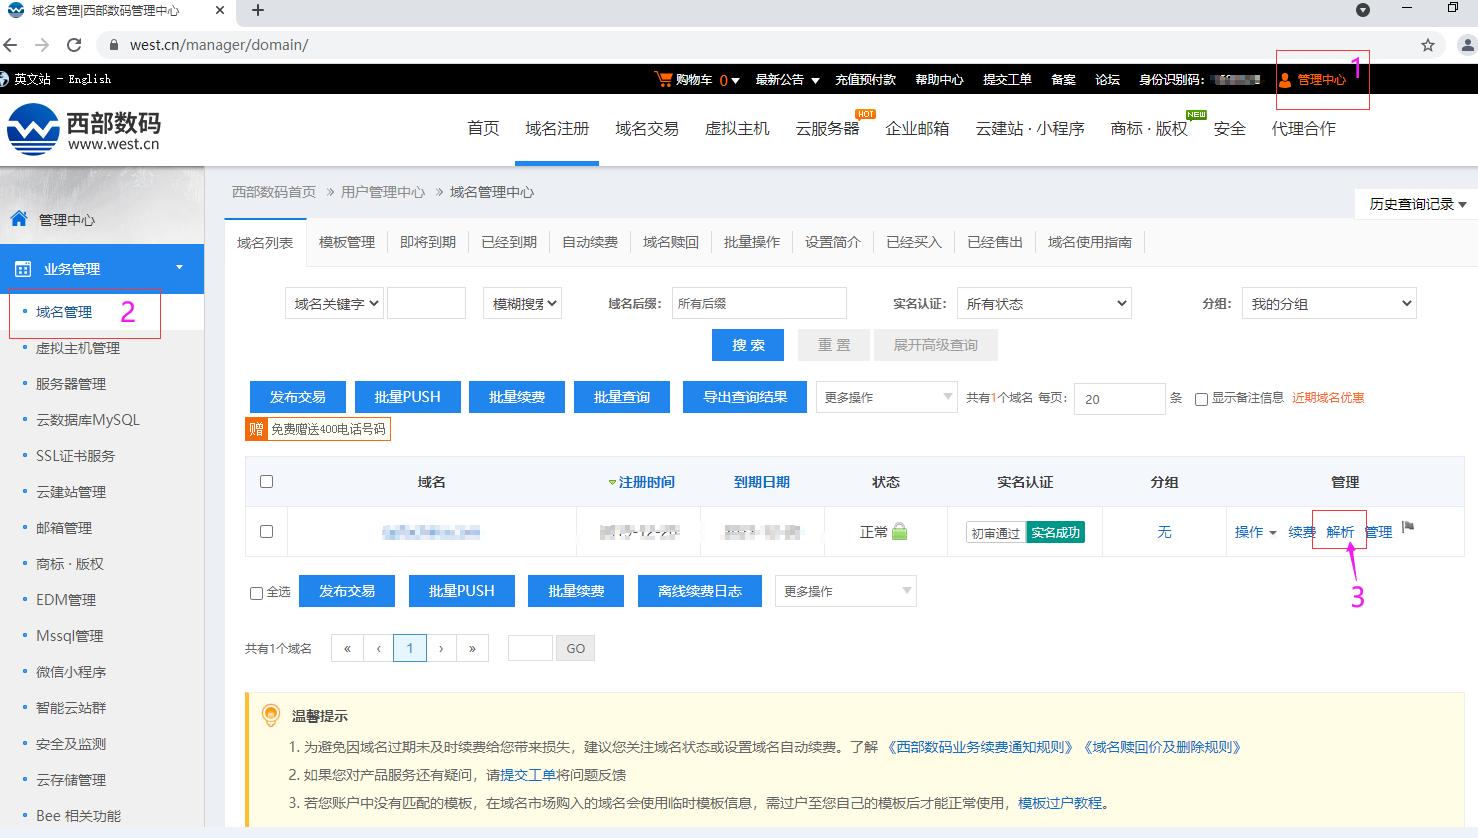
Task: Open the 实名认证 所有状态 dropdown
Action: pos(1044,303)
